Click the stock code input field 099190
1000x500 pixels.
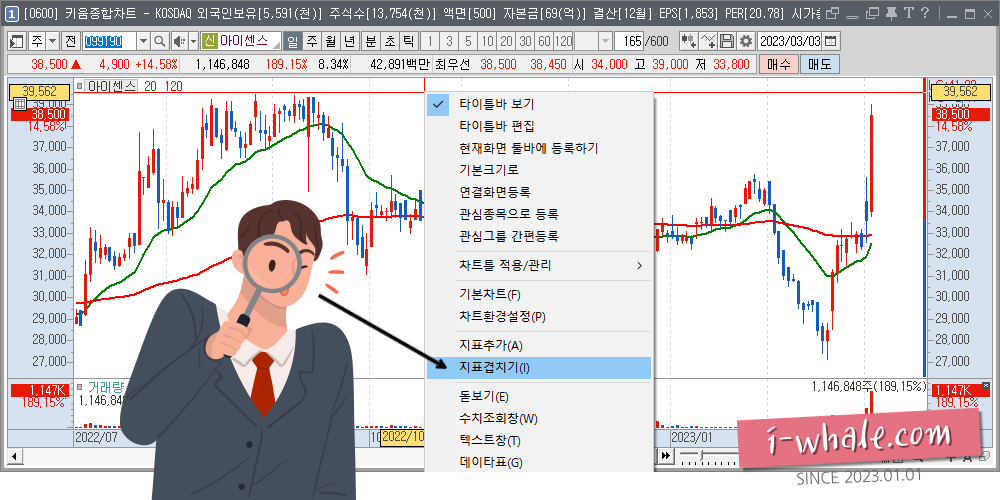(x=109, y=42)
